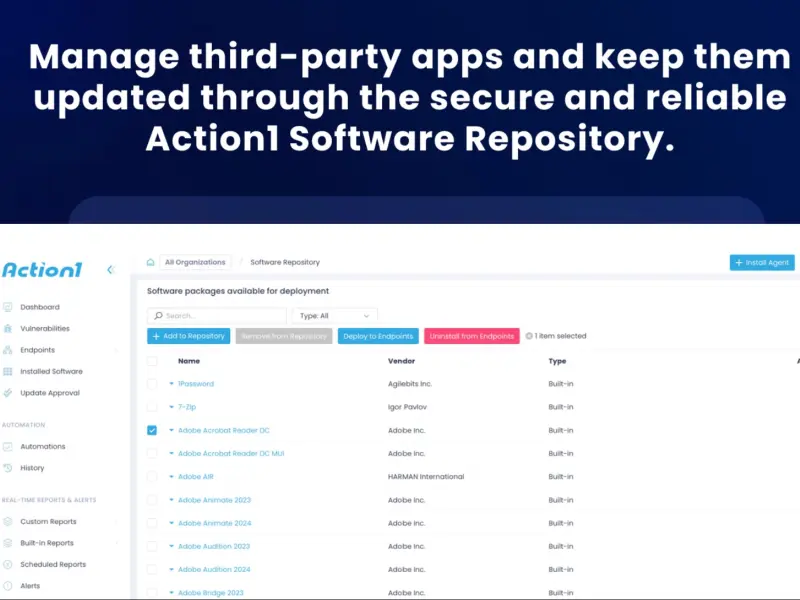Check the Adobe Animate 2023 checkbox
Image resolution: width=800 pixels, height=600 pixels.
tap(152, 500)
